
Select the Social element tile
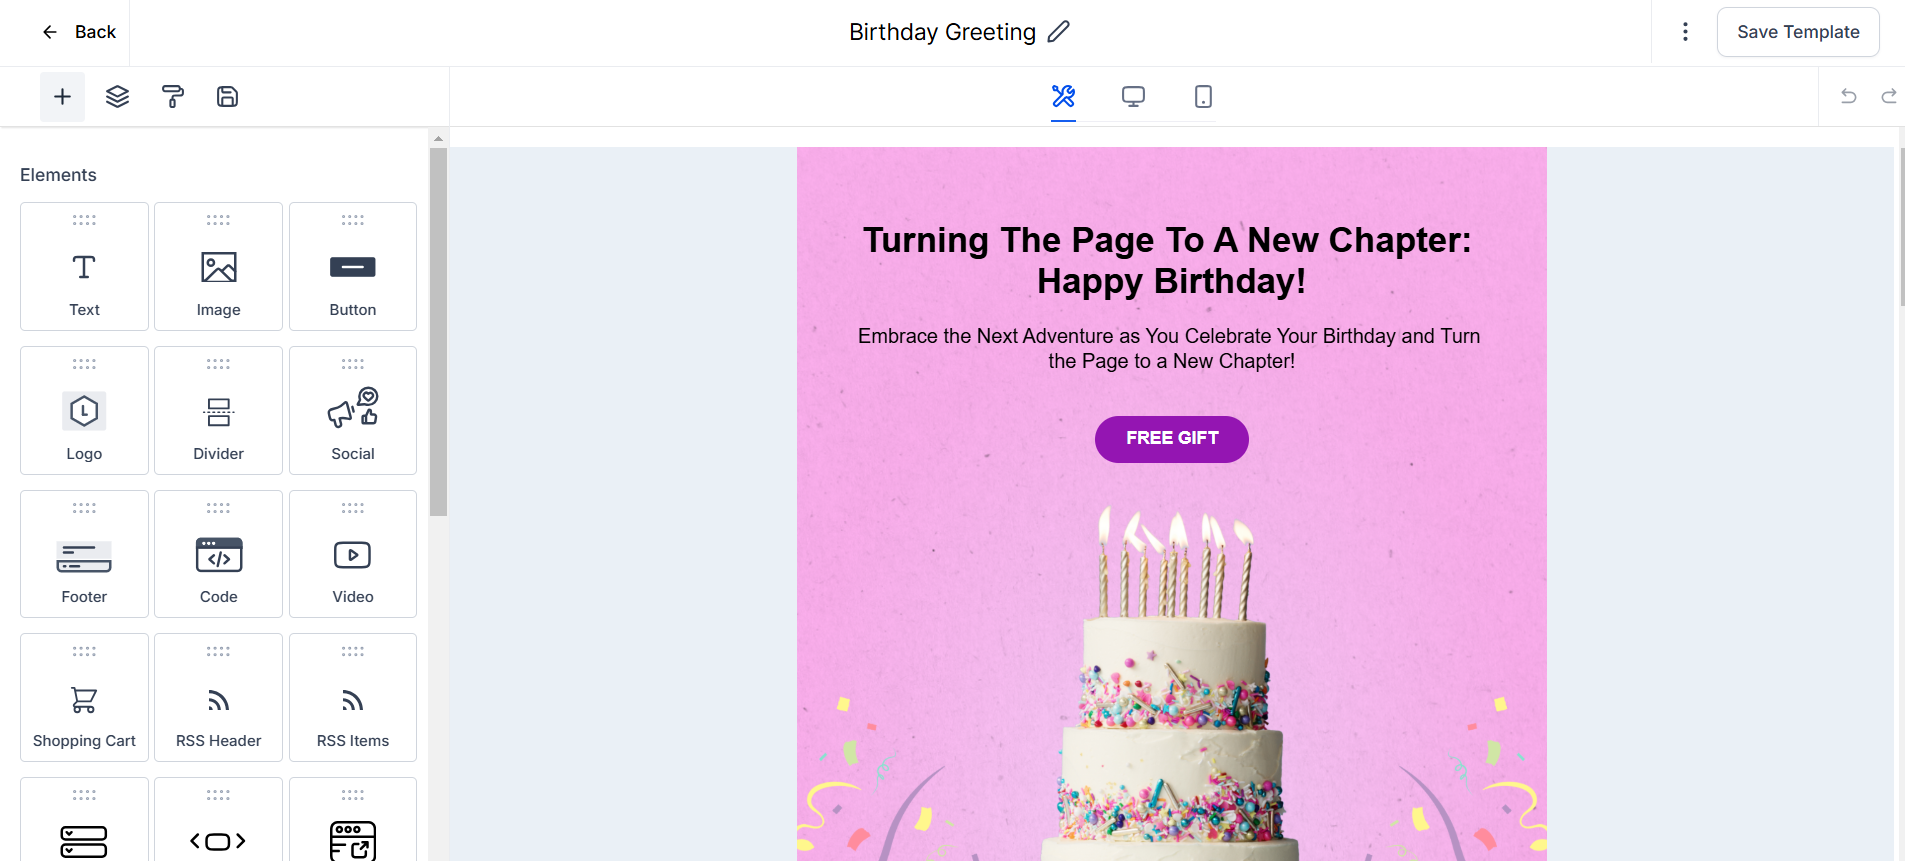tap(353, 410)
